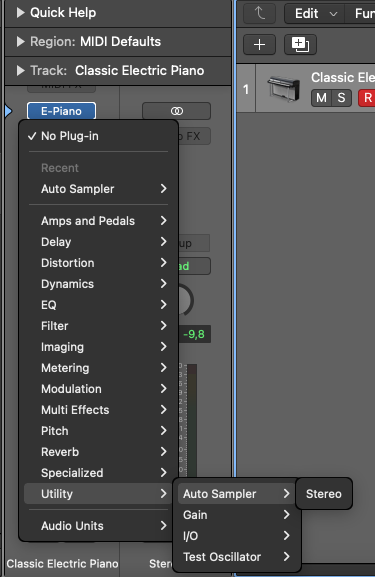The width and height of the screenshot is (375, 577).
Task: Open the Reverb plug-in submenu
Action: (x=98, y=452)
